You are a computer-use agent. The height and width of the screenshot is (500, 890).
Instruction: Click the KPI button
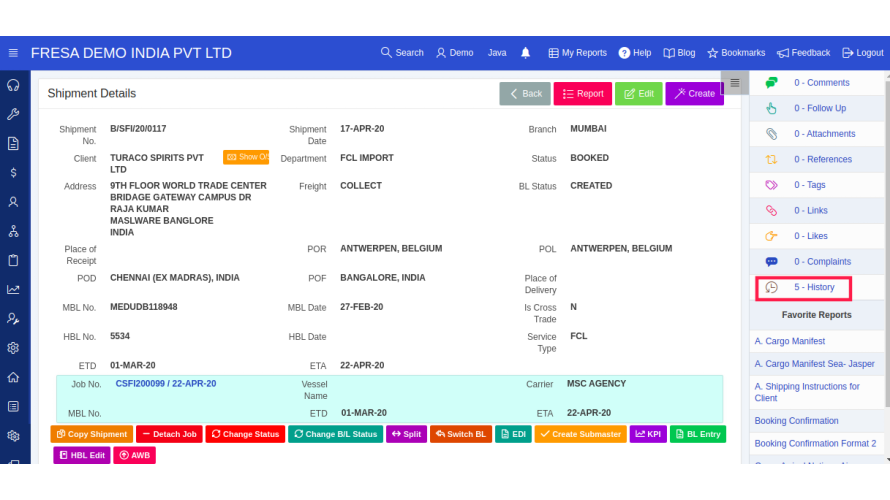tap(648, 434)
